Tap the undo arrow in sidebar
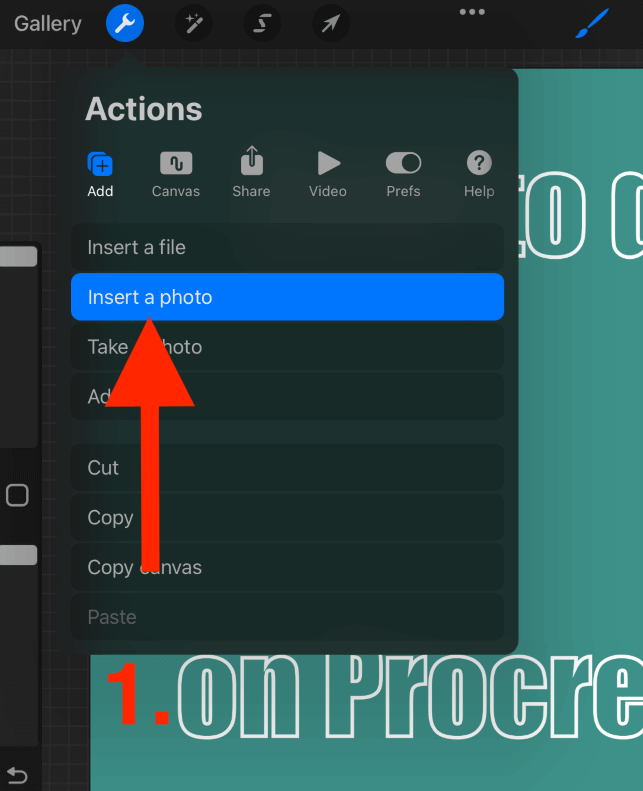This screenshot has height=791, width=643. pyautogui.click(x=17, y=775)
